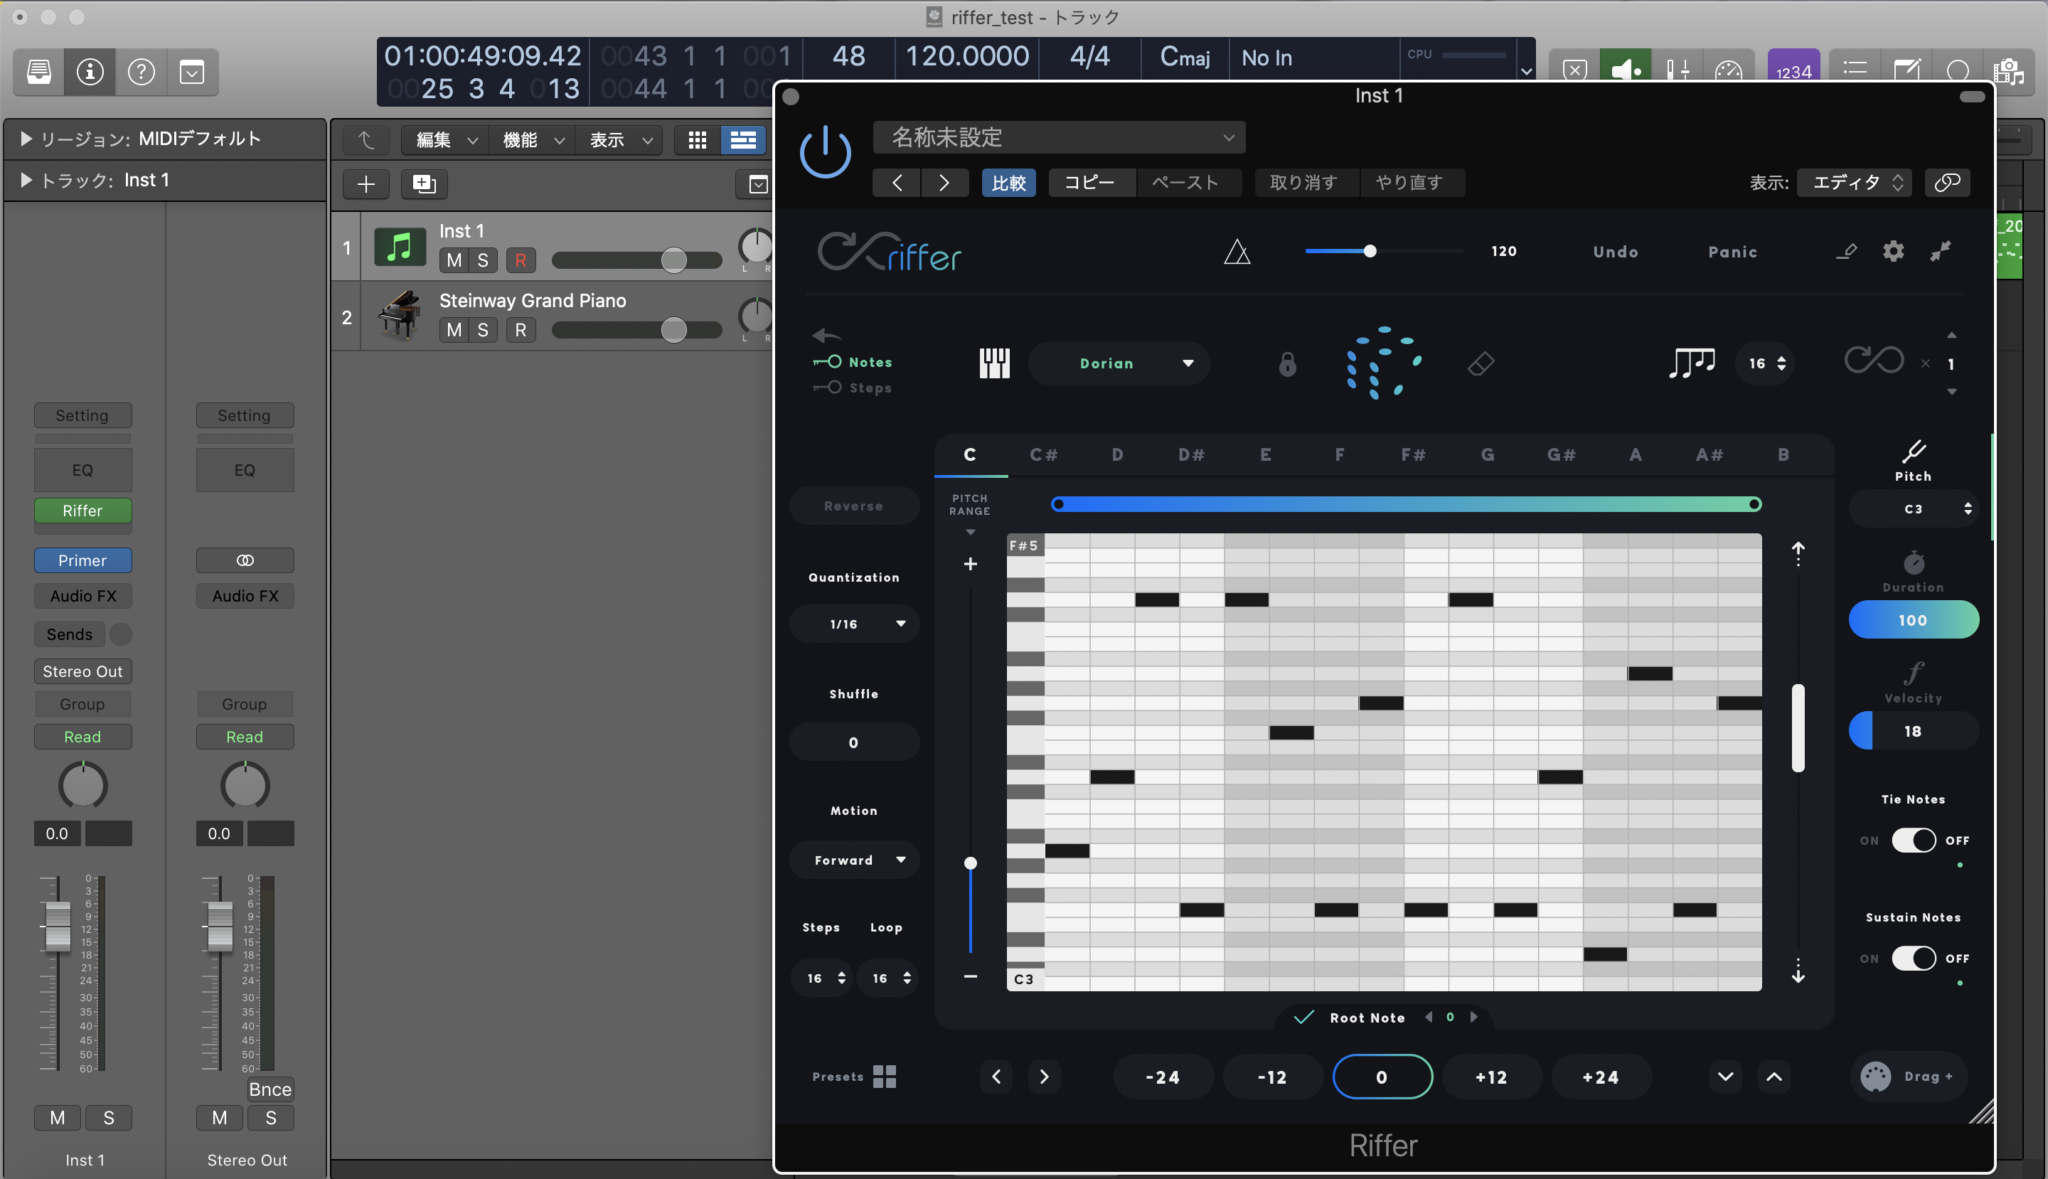Toggle the Sustain Notes switch

click(x=1913, y=958)
